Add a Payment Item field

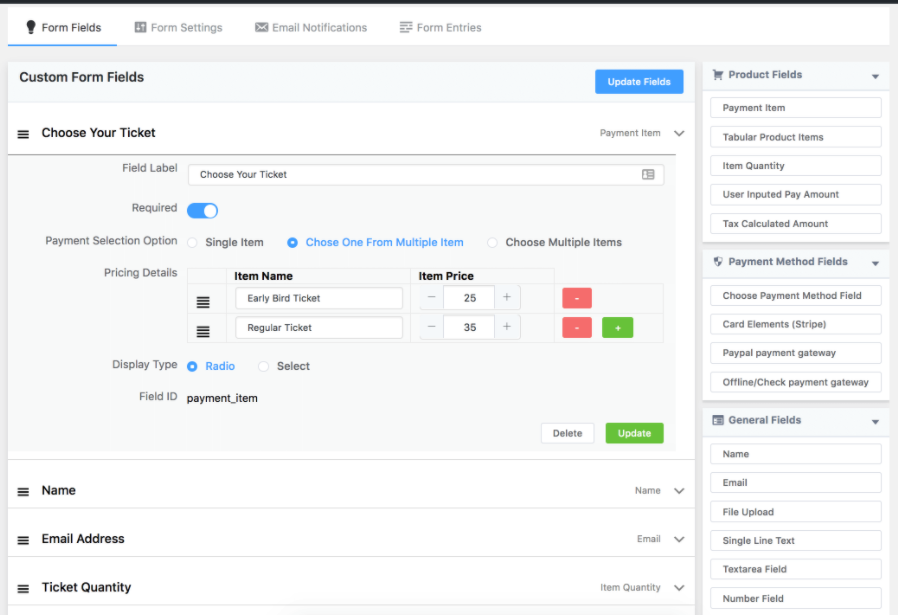click(795, 108)
